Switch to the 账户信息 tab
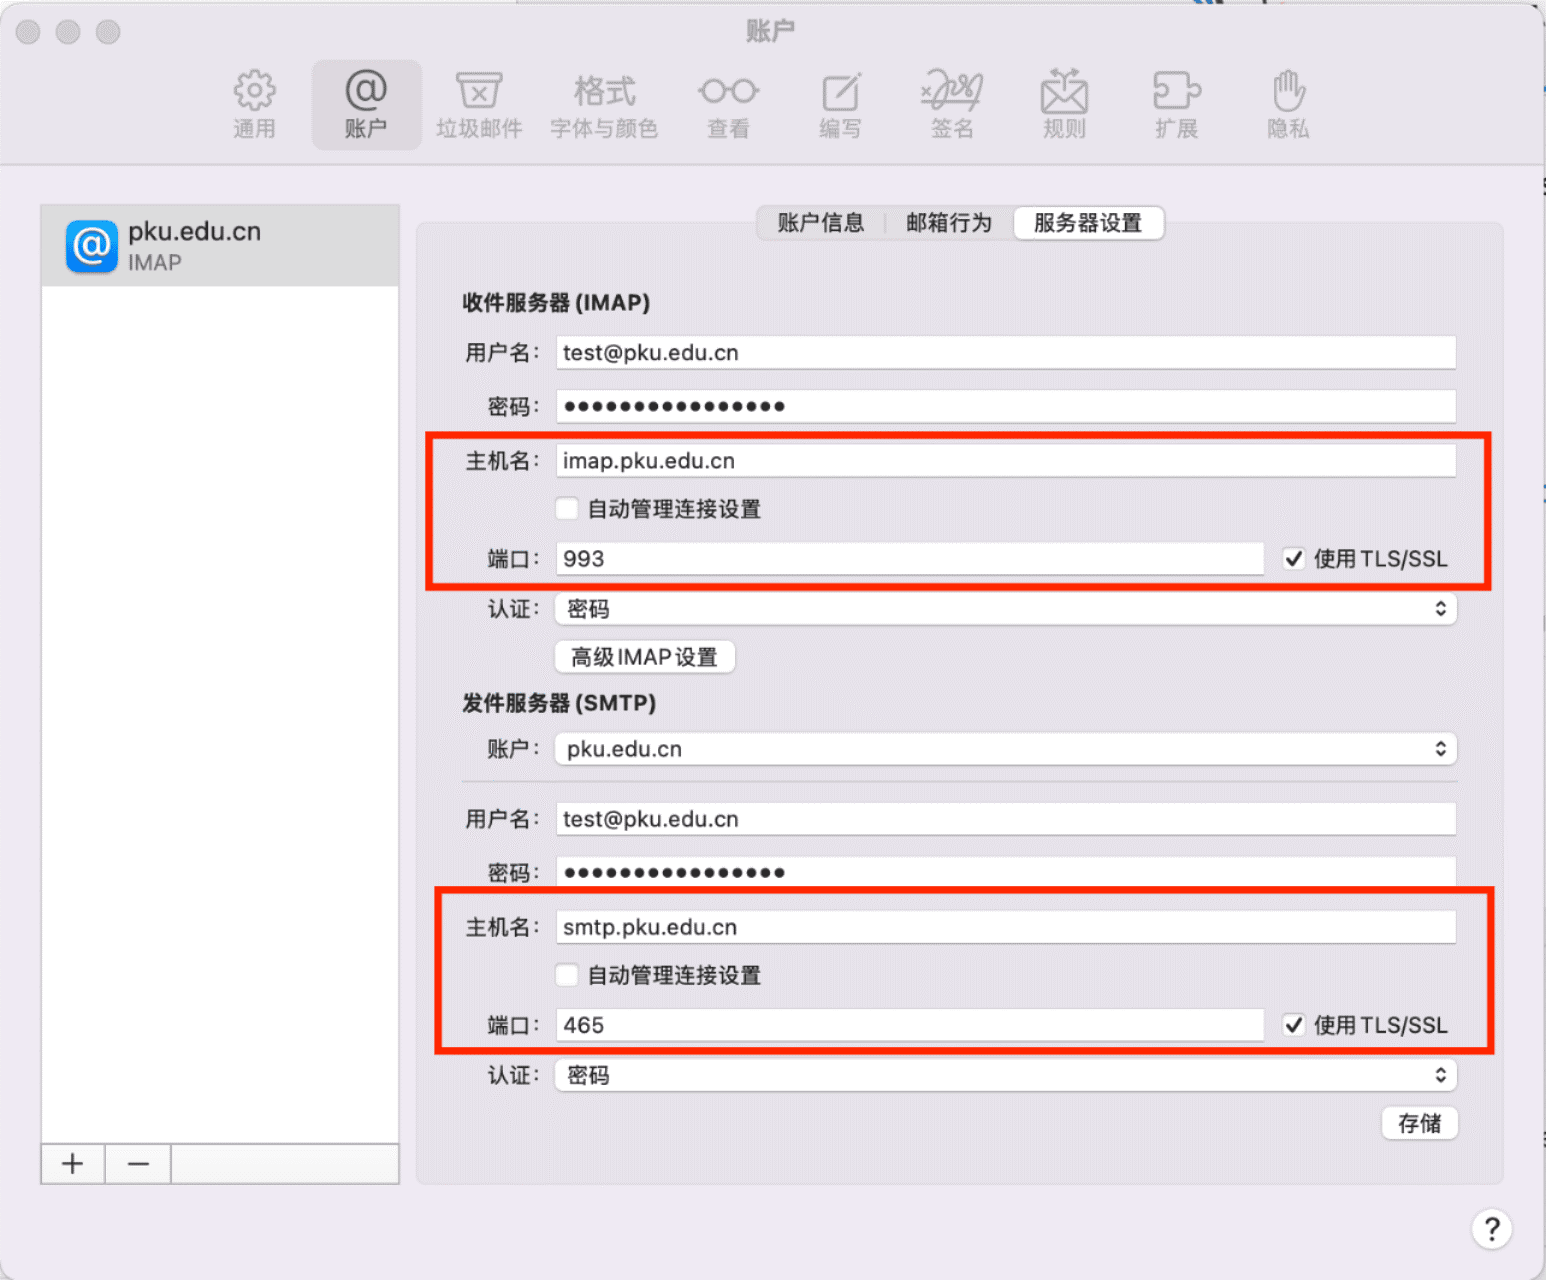The image size is (1546, 1280). pos(821,223)
